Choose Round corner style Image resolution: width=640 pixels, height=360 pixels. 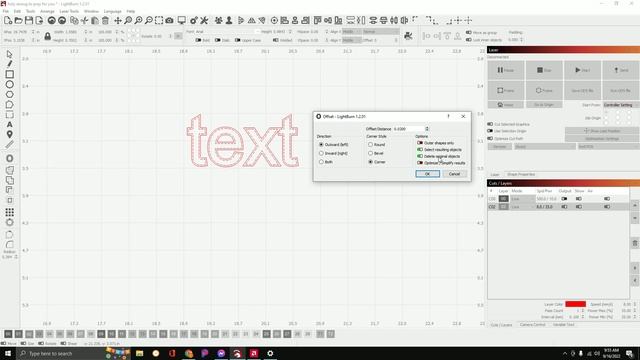click(x=370, y=144)
